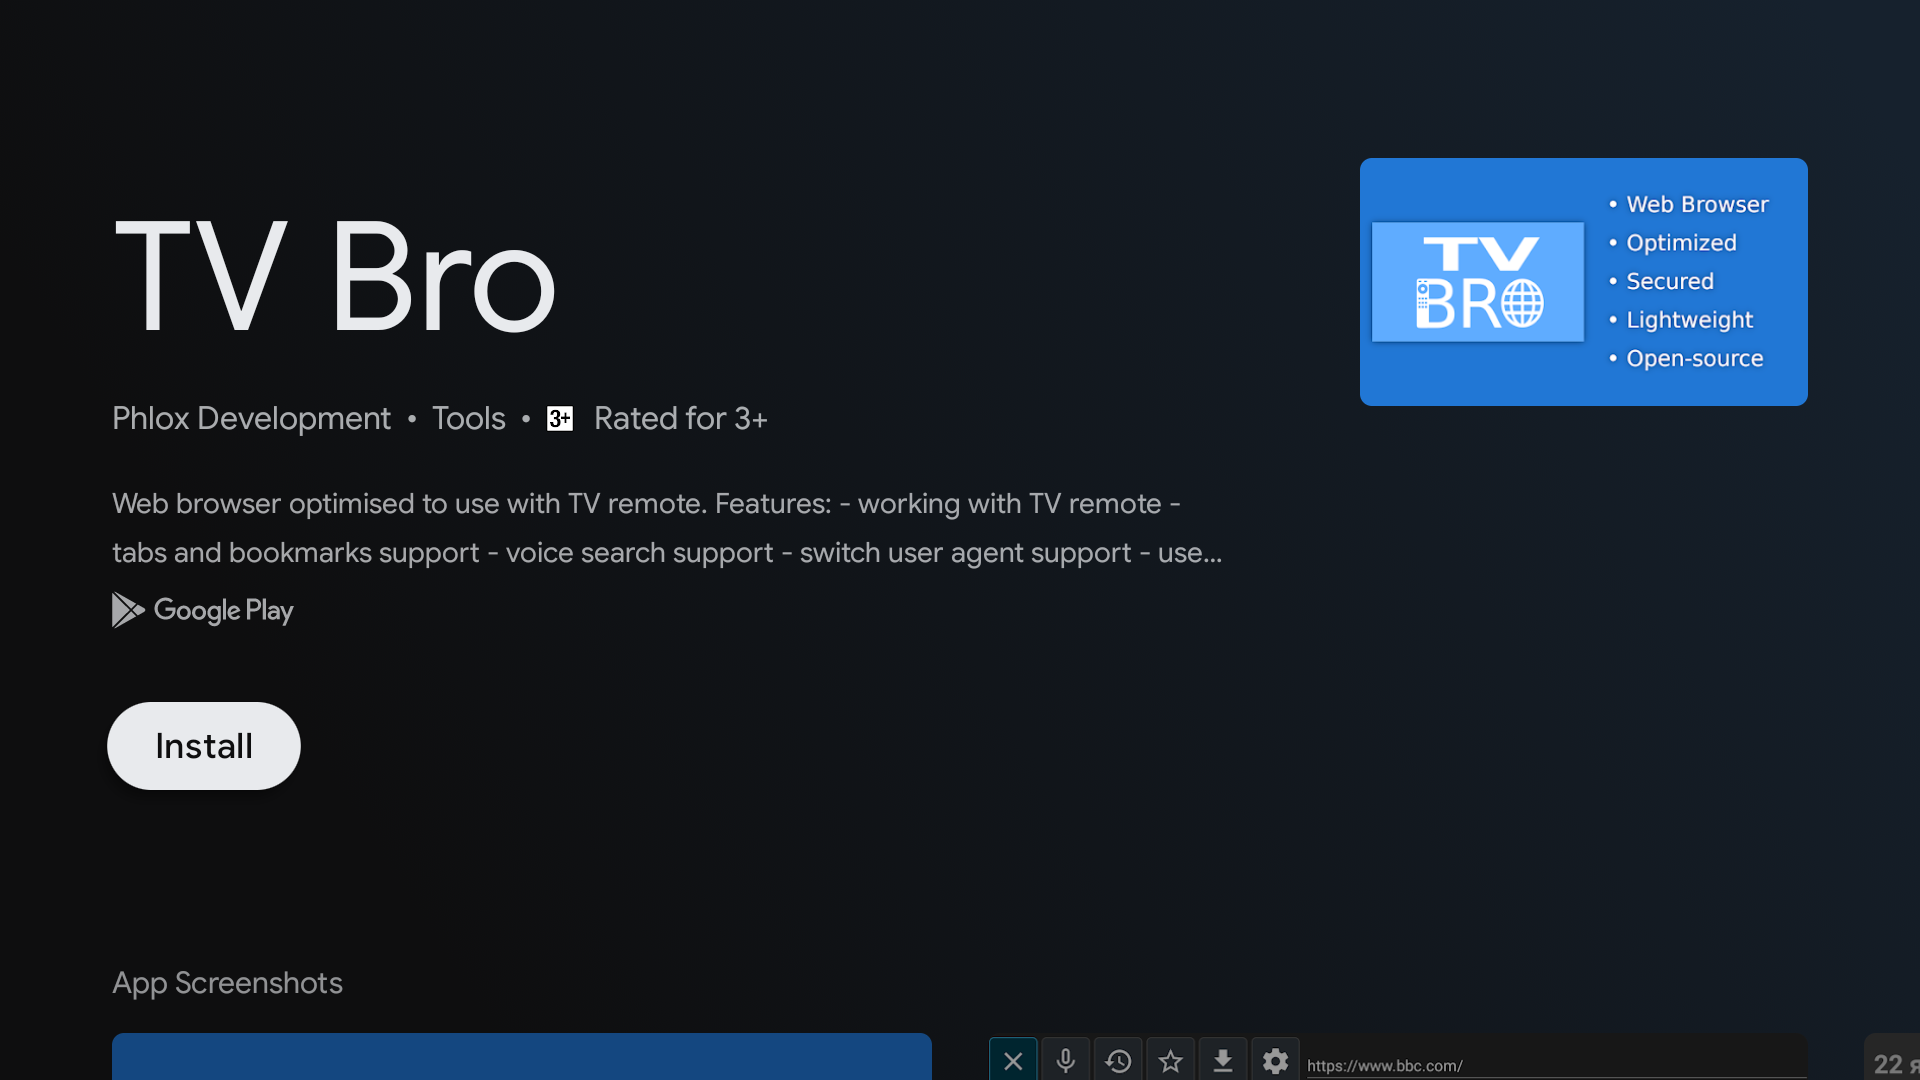The height and width of the screenshot is (1080, 1920).
Task: Click the 3+ content rating badge
Action: coord(560,419)
